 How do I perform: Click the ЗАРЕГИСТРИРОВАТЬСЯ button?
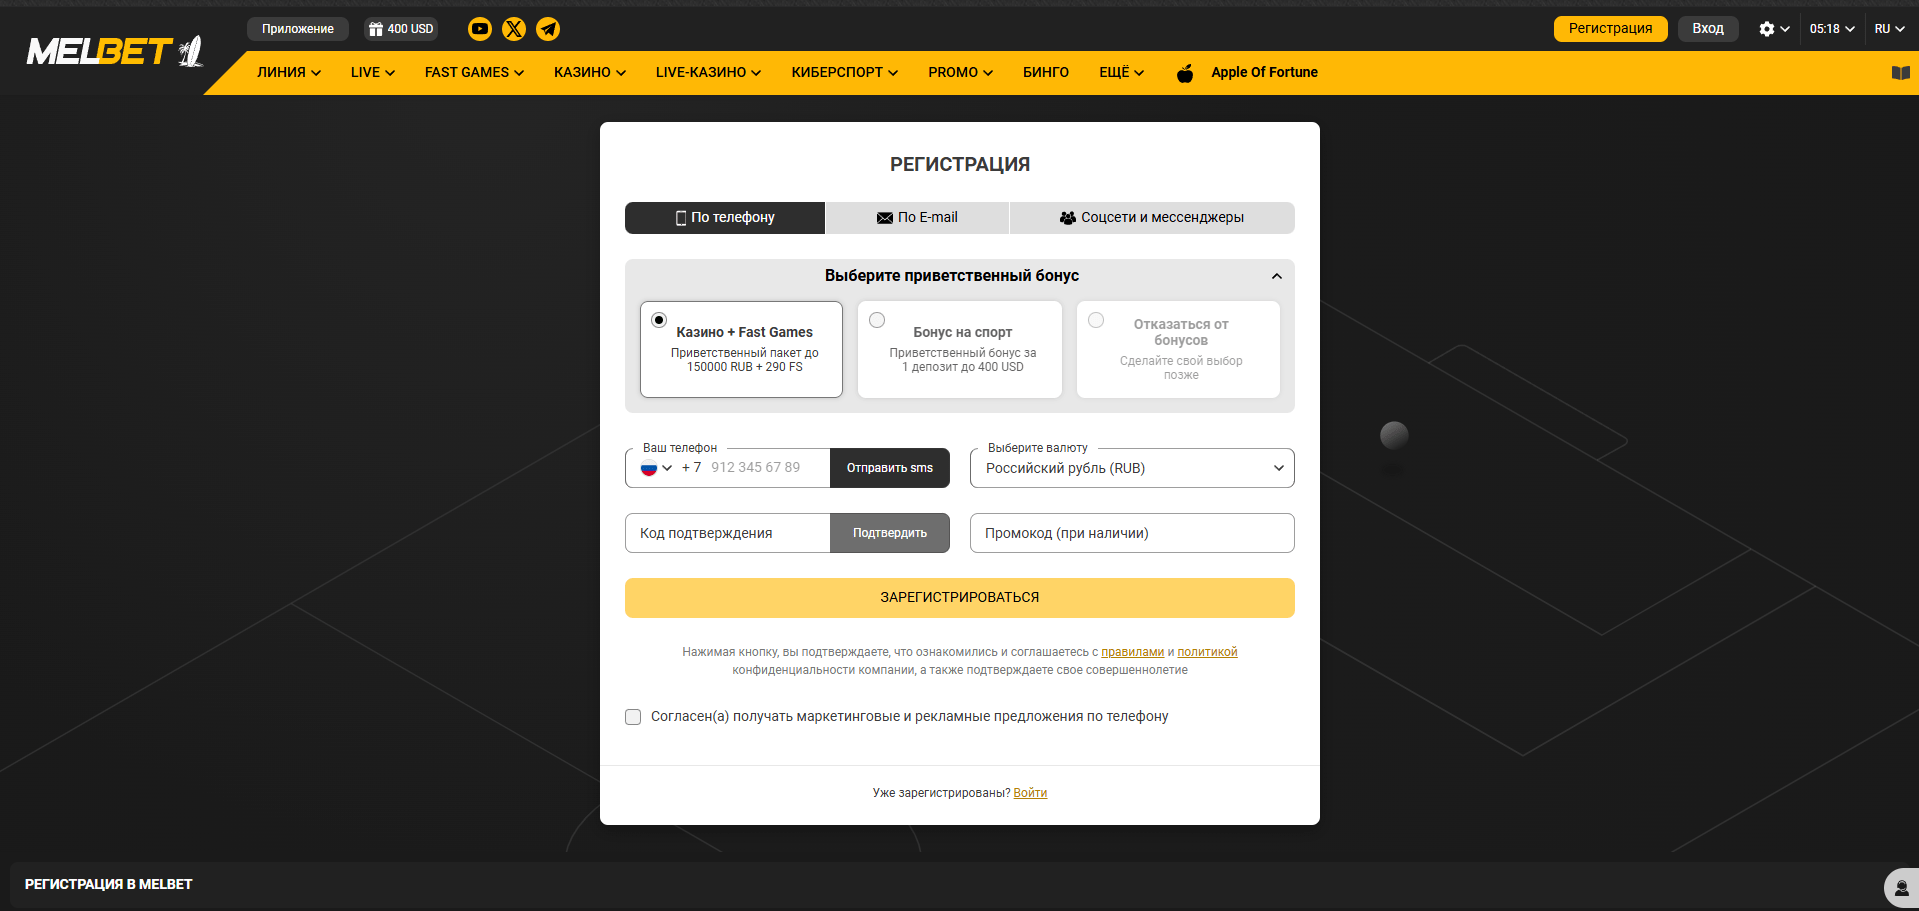[960, 598]
